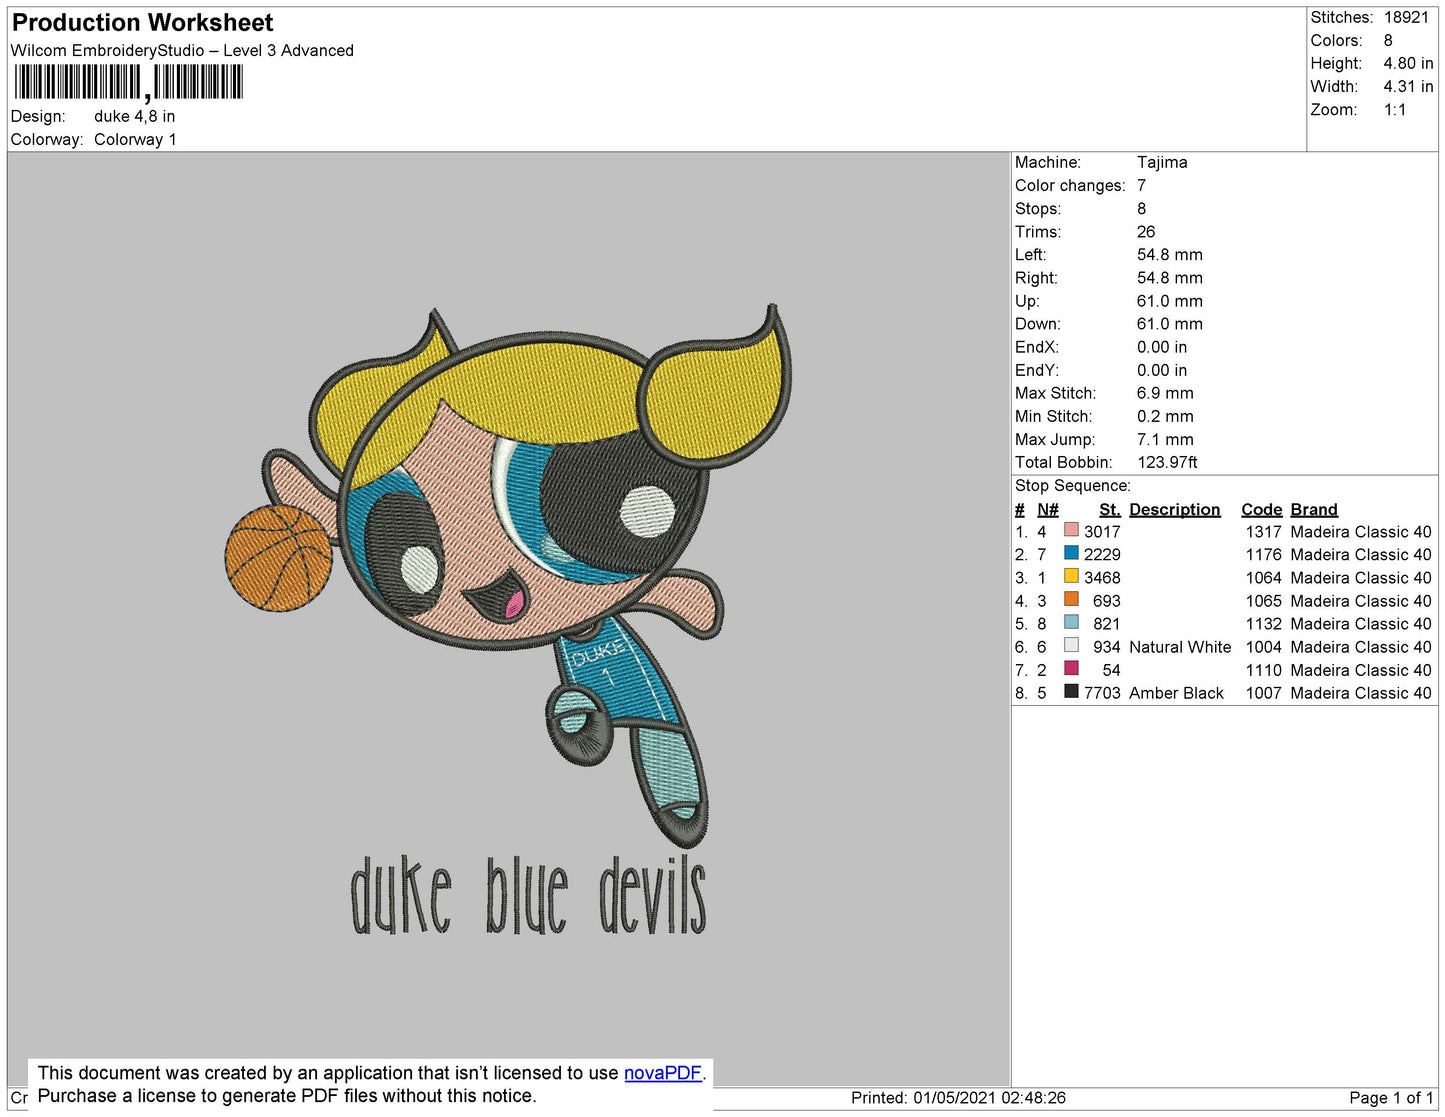The width and height of the screenshot is (1445, 1117).
Task: Click the design name 'duke 4,8 in'
Action: pyautogui.click(x=134, y=117)
